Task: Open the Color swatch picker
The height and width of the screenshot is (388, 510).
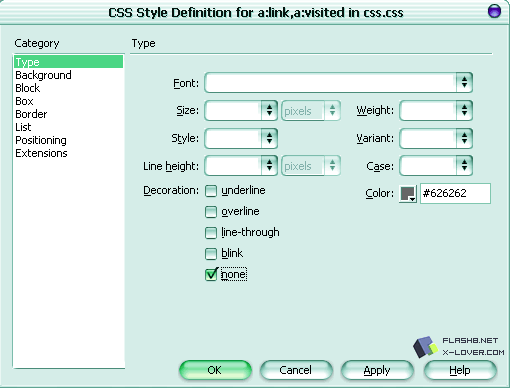Action: 408,193
